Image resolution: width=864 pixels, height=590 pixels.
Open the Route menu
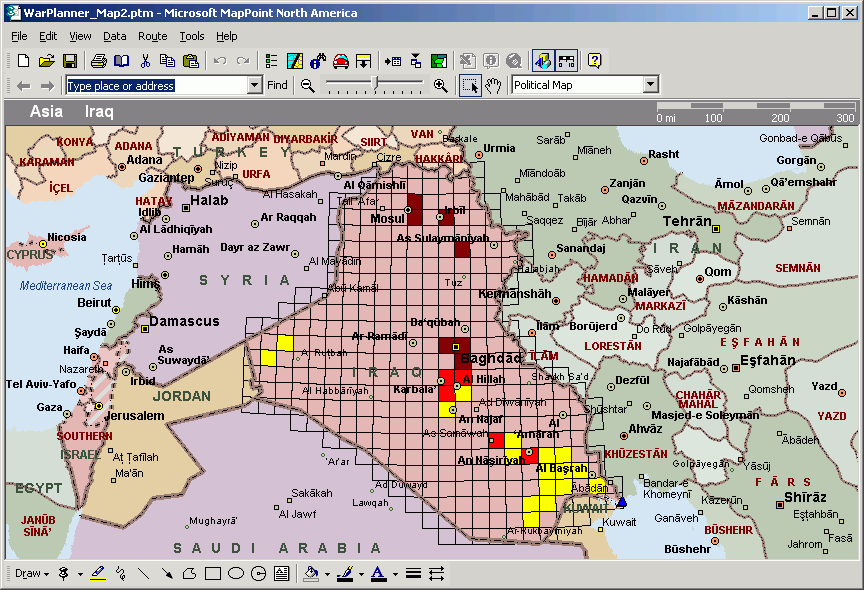(x=153, y=36)
